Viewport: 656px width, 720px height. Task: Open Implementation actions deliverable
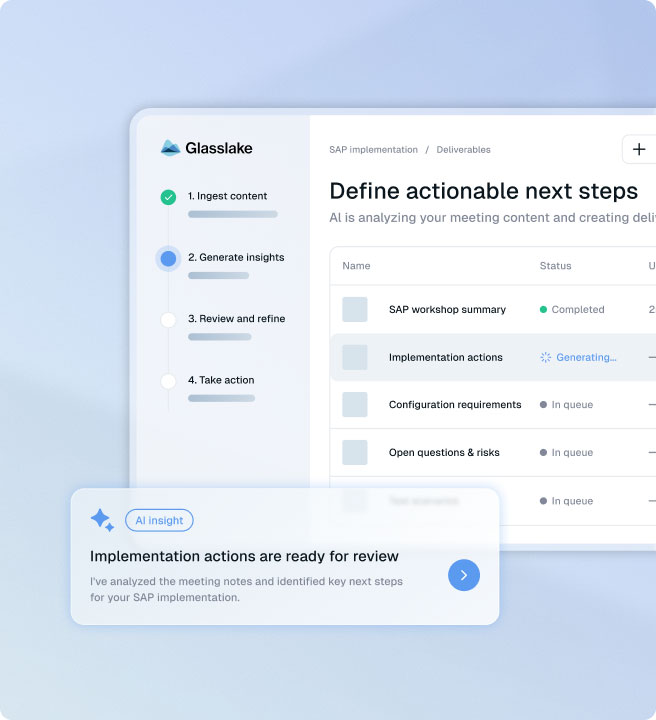446,357
